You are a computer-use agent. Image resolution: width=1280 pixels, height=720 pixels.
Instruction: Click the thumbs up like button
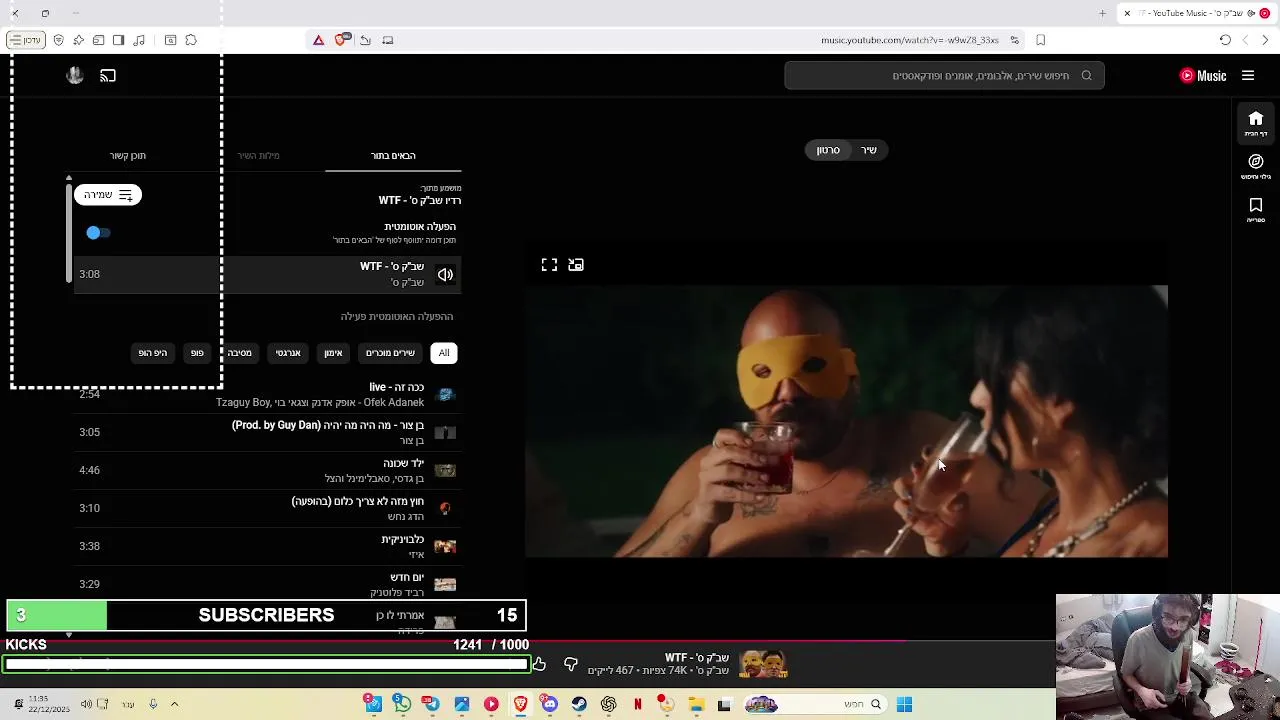[539, 664]
